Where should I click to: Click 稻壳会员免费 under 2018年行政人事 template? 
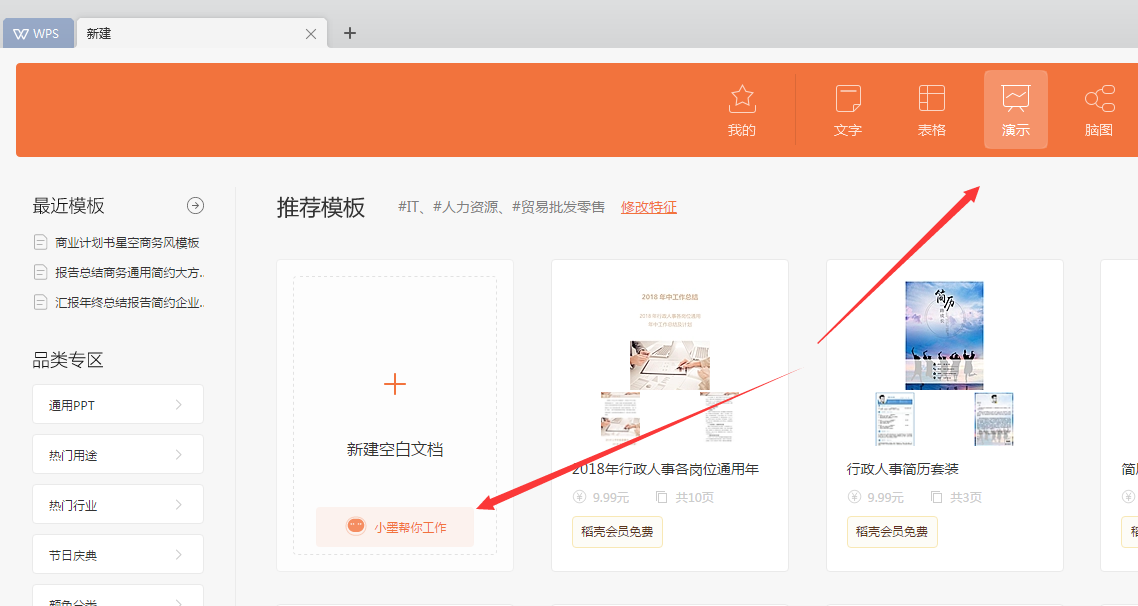(x=617, y=532)
